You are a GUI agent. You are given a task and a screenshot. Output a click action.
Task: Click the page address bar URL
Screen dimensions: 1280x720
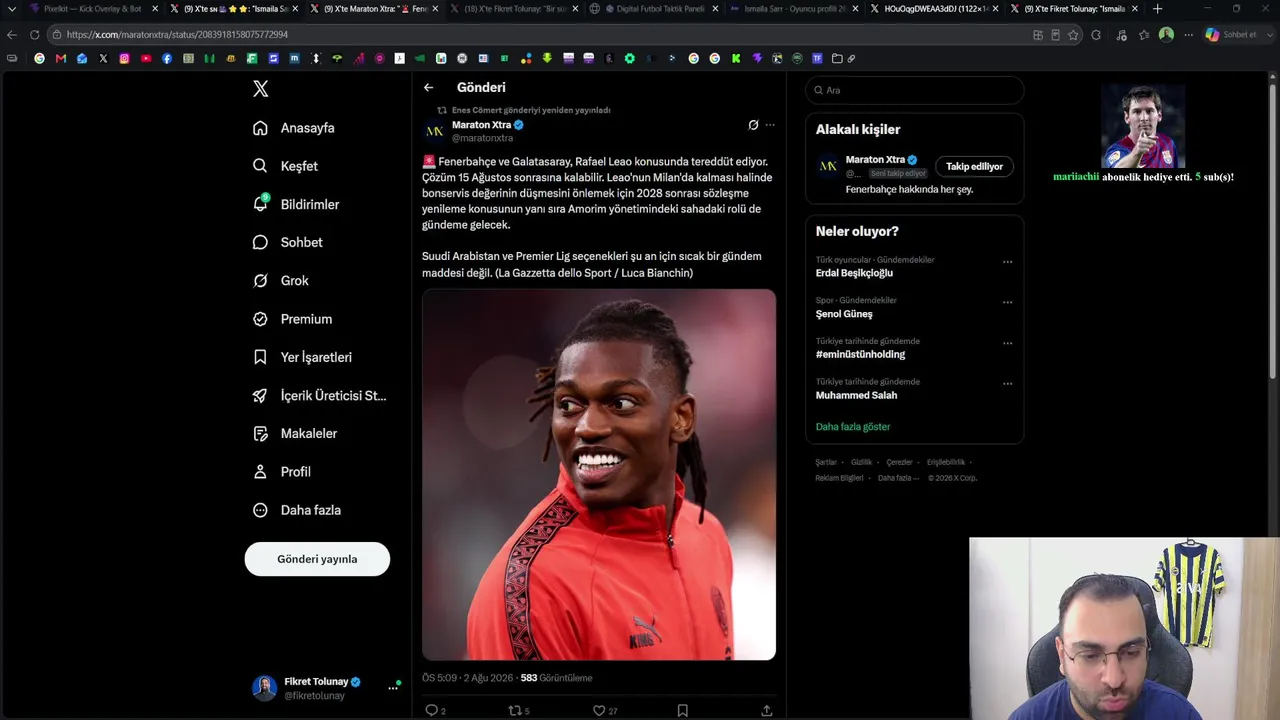tap(178, 34)
